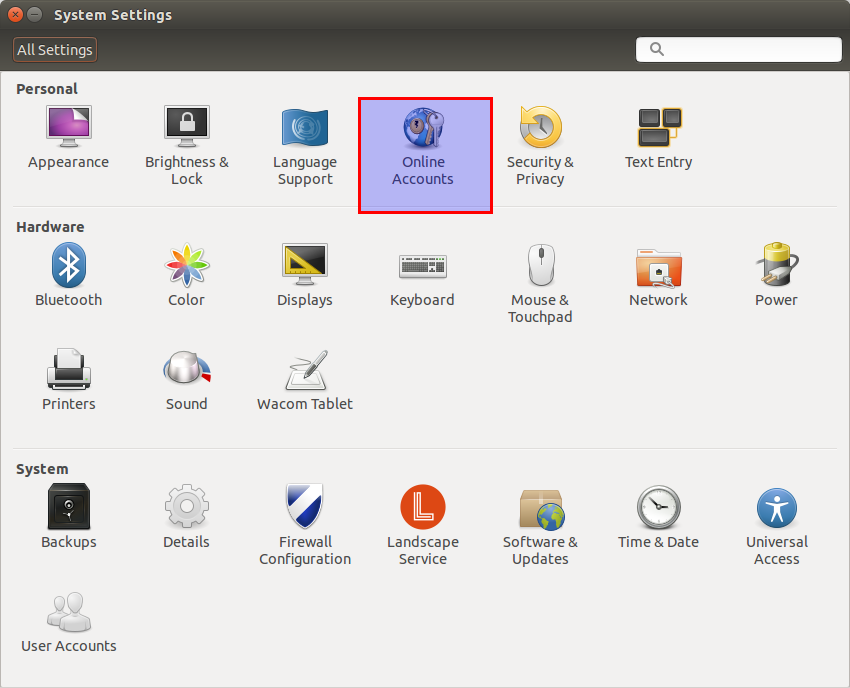850x688 pixels.
Task: Open Security & Privacy settings
Action: click(x=540, y=146)
